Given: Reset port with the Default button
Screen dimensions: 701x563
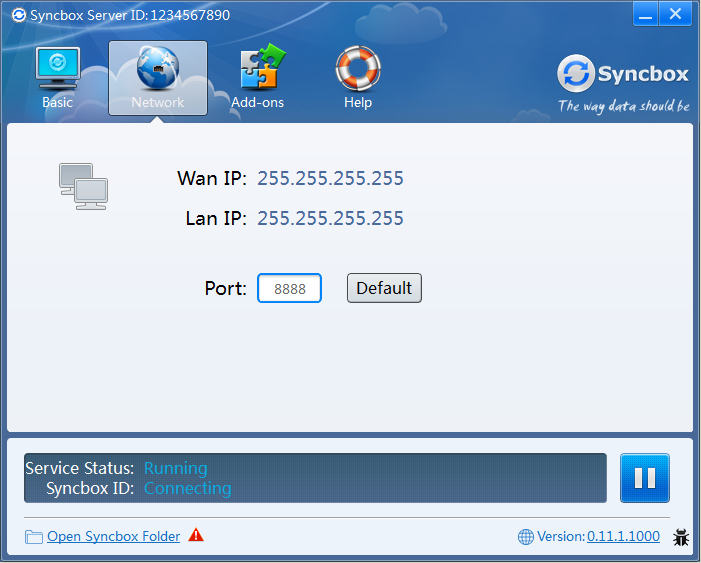Looking at the screenshot, I should click(384, 288).
